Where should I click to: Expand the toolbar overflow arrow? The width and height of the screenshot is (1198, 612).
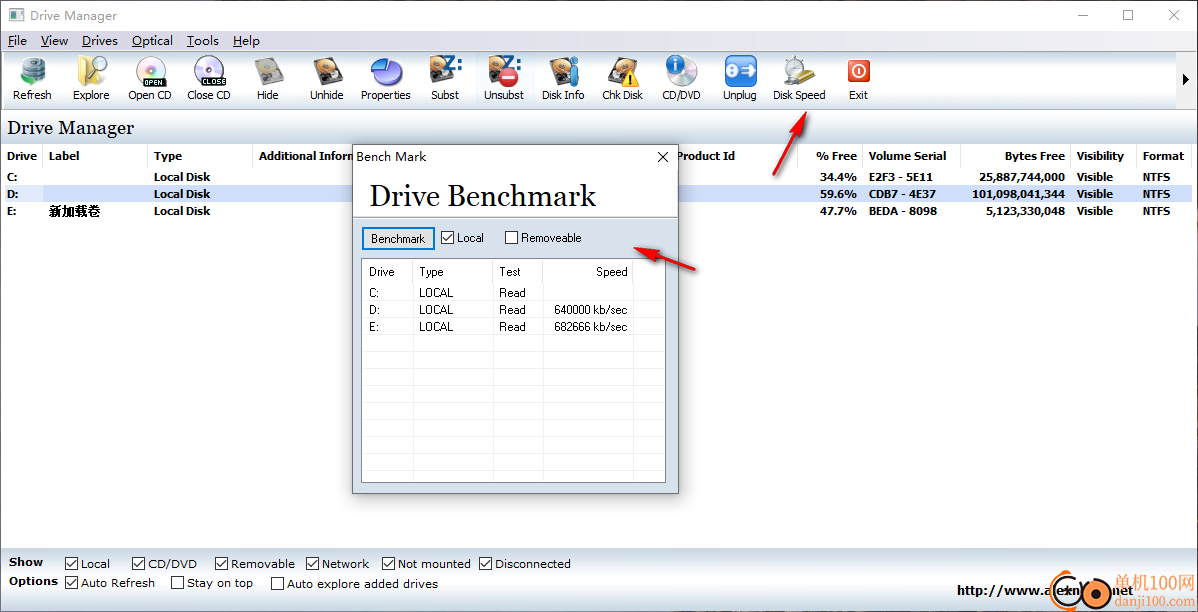(x=1186, y=79)
